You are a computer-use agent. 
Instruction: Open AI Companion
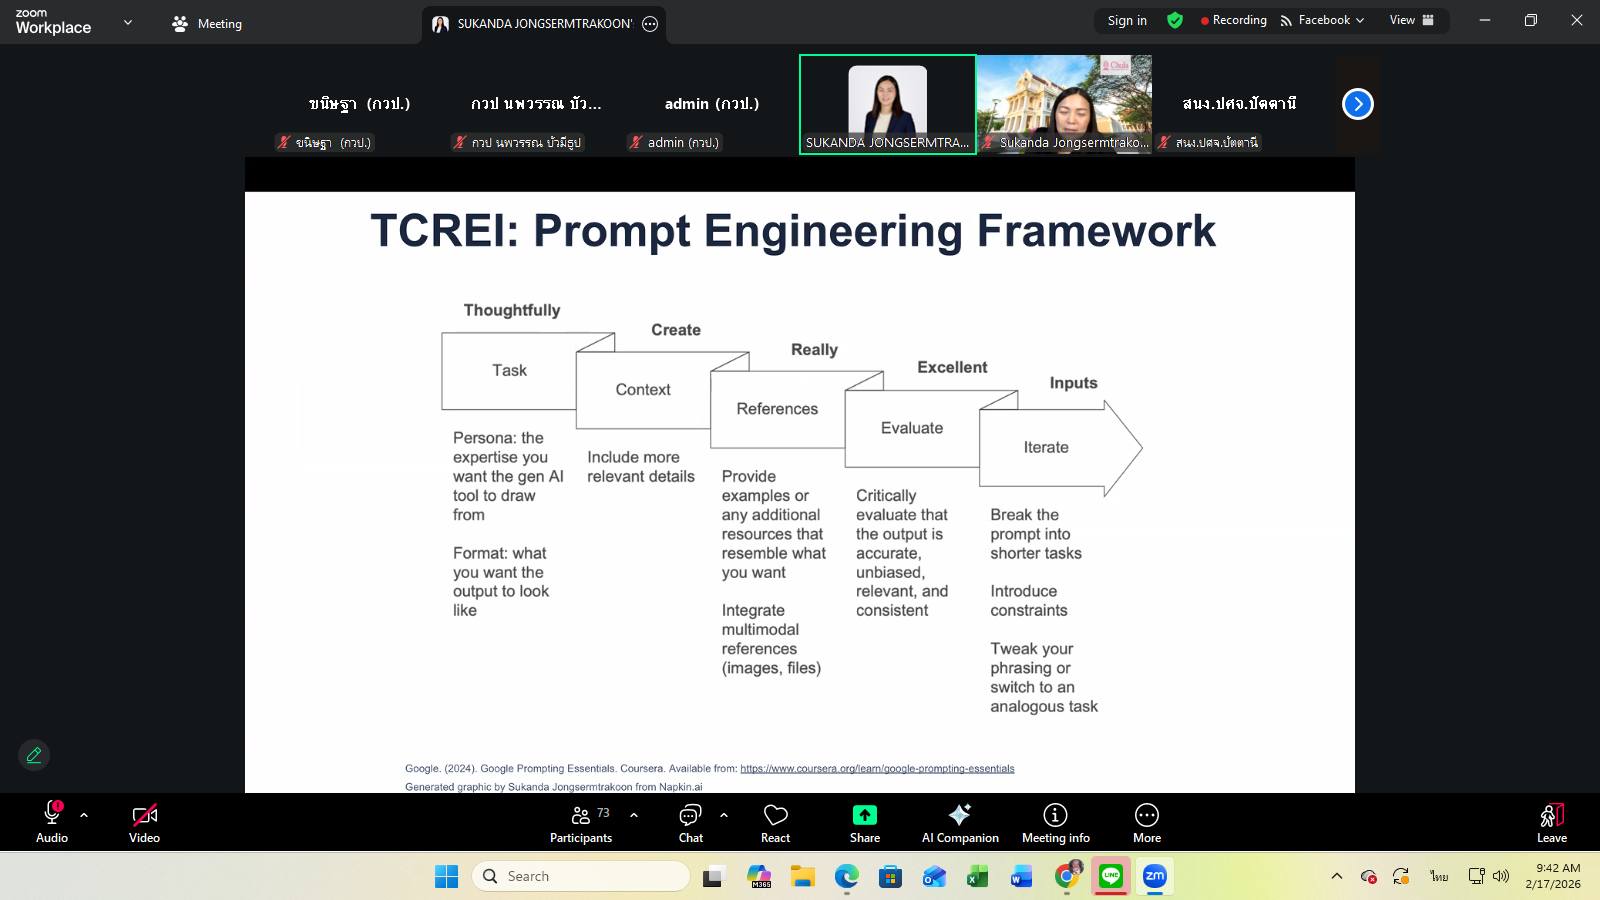click(960, 823)
